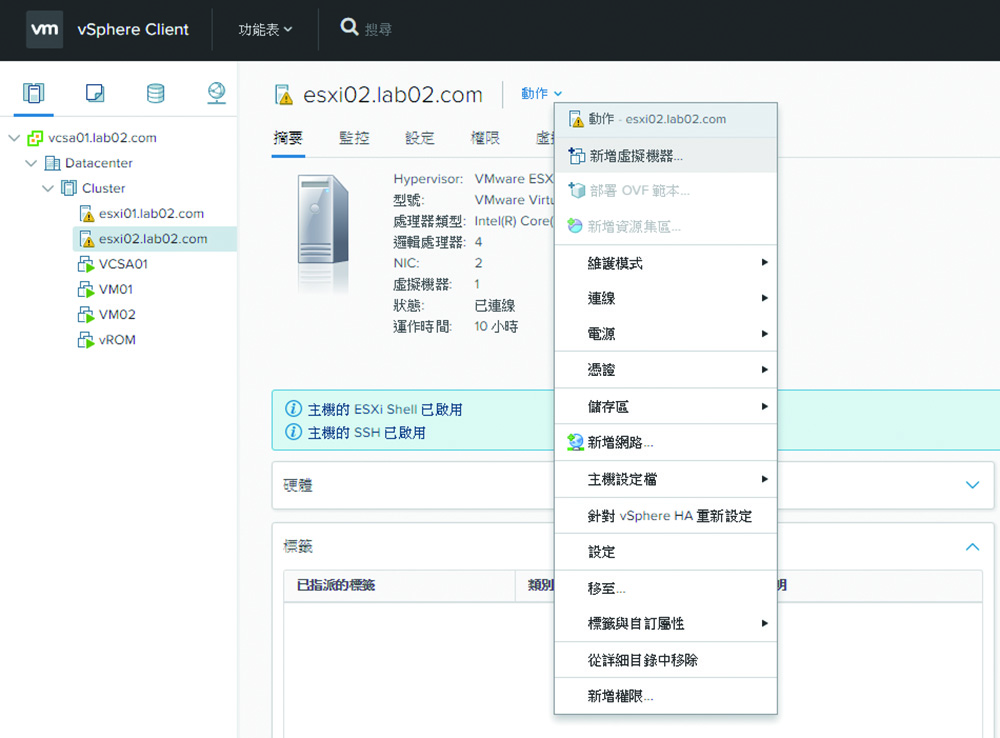Viewport: 1000px width, 738px height.
Task: Choose 設定 in the actions menu
Action: pos(666,552)
